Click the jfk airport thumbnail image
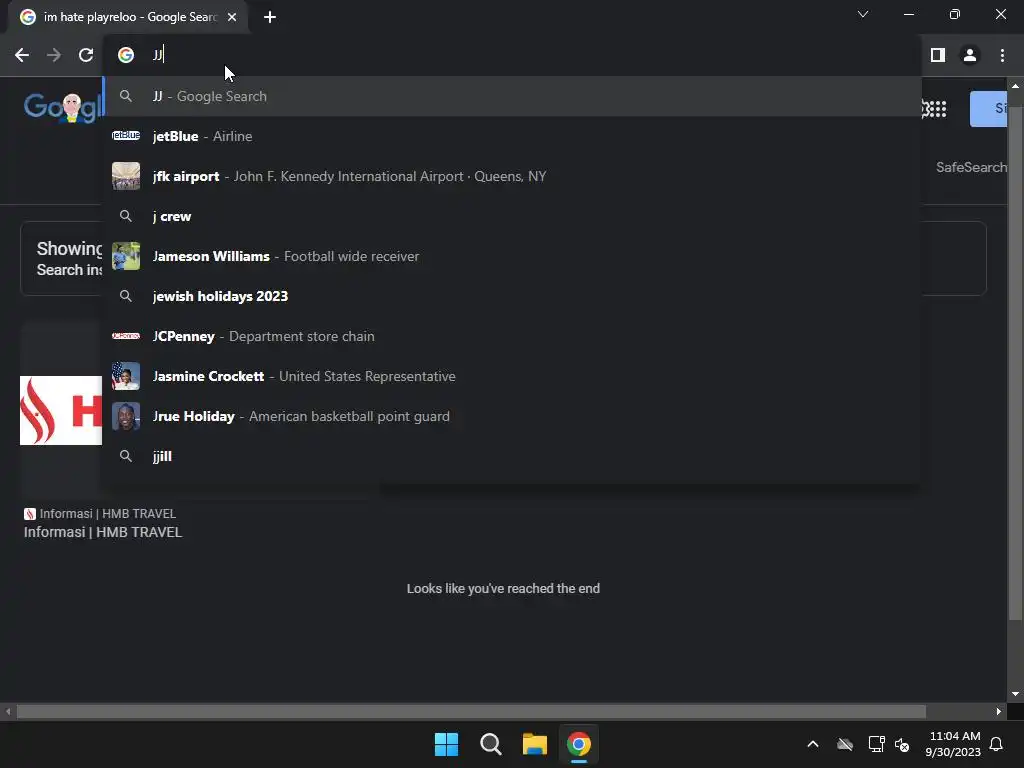This screenshot has width=1024, height=768. 126,176
